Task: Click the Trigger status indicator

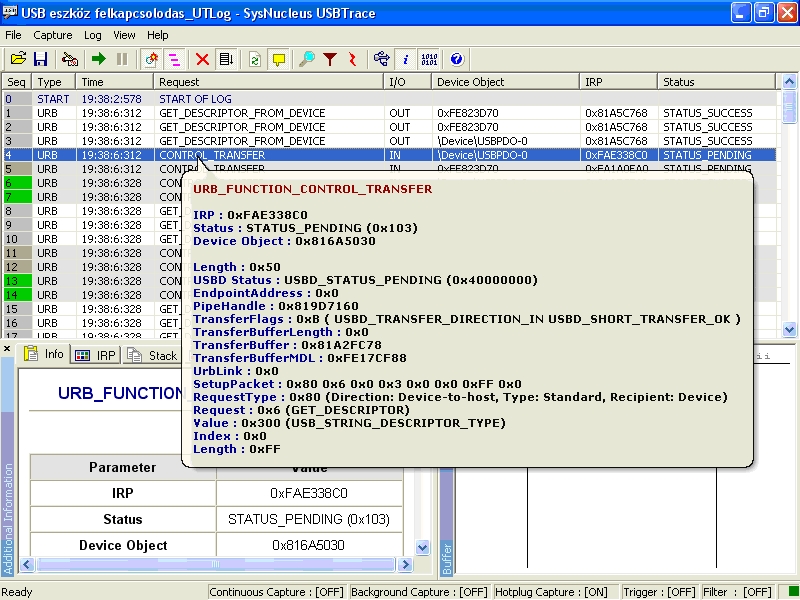Action: (659, 592)
